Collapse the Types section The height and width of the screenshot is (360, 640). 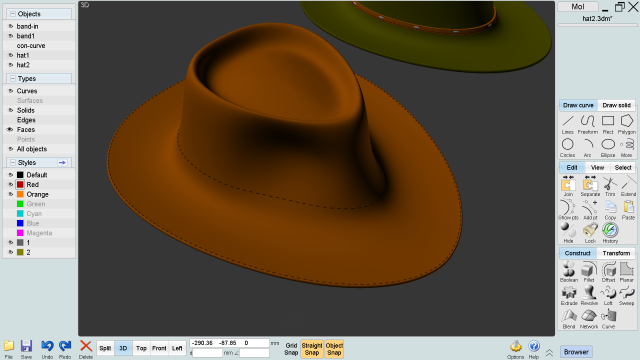pos(13,78)
